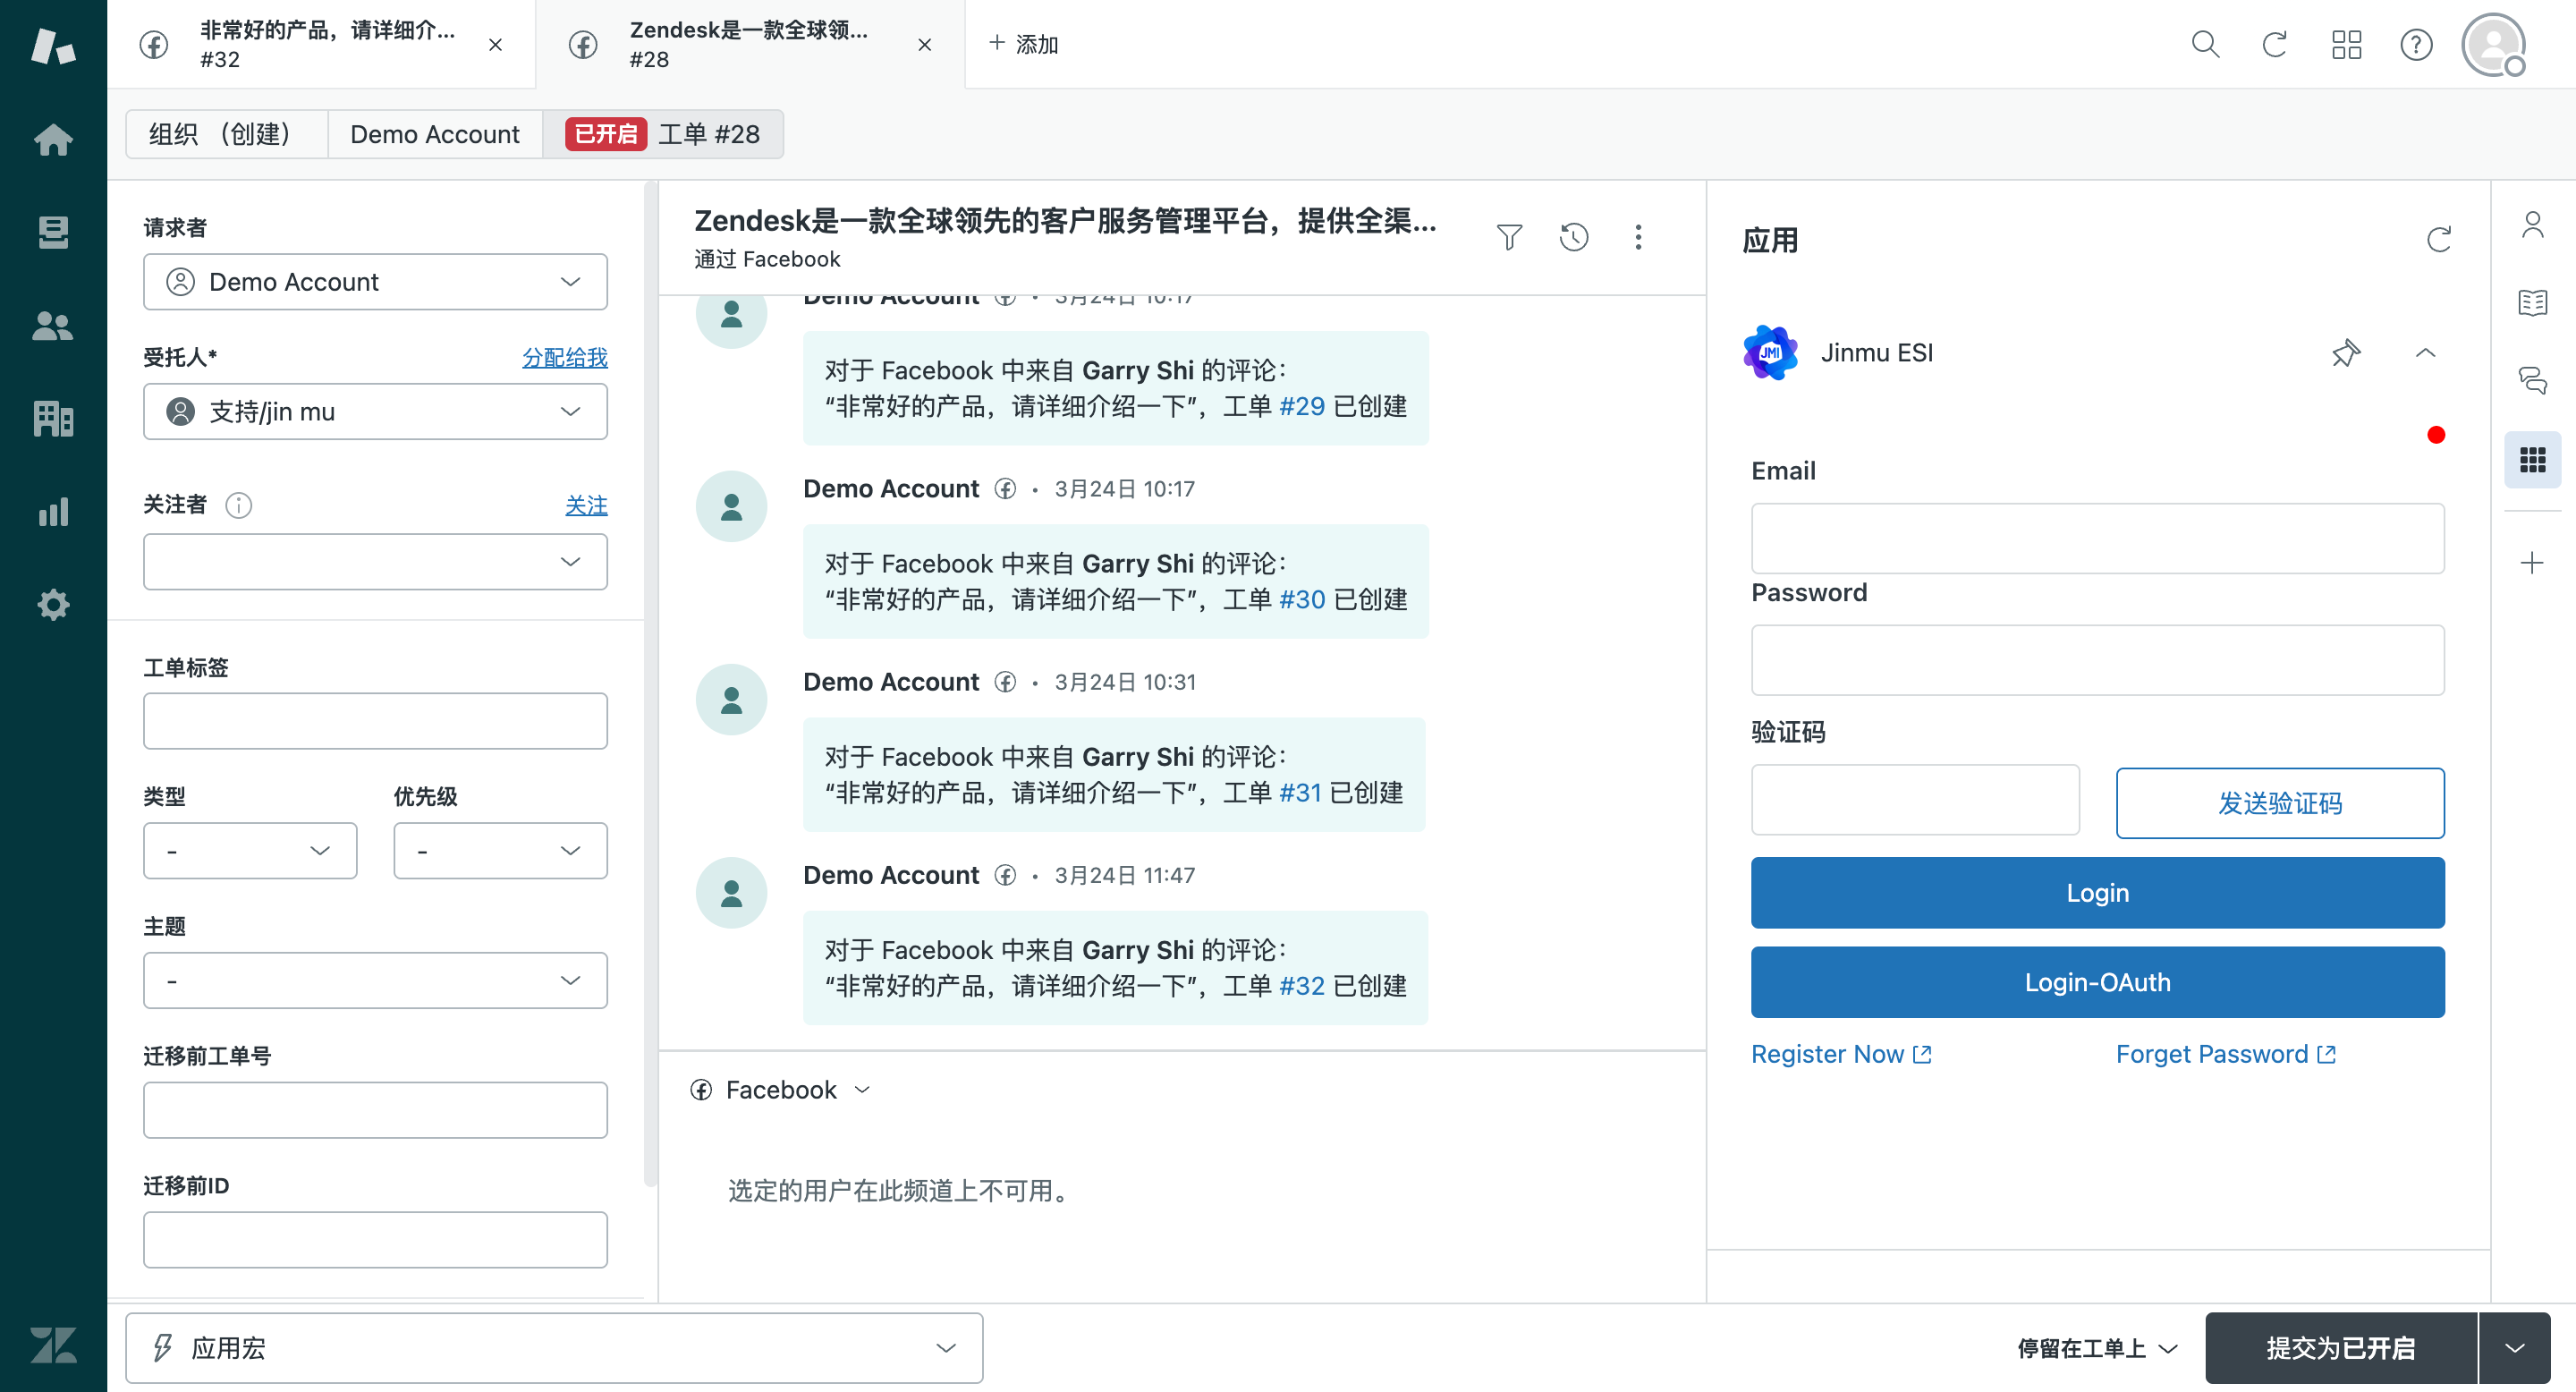
Task: Reload the Apps panel
Action: tap(2439, 240)
